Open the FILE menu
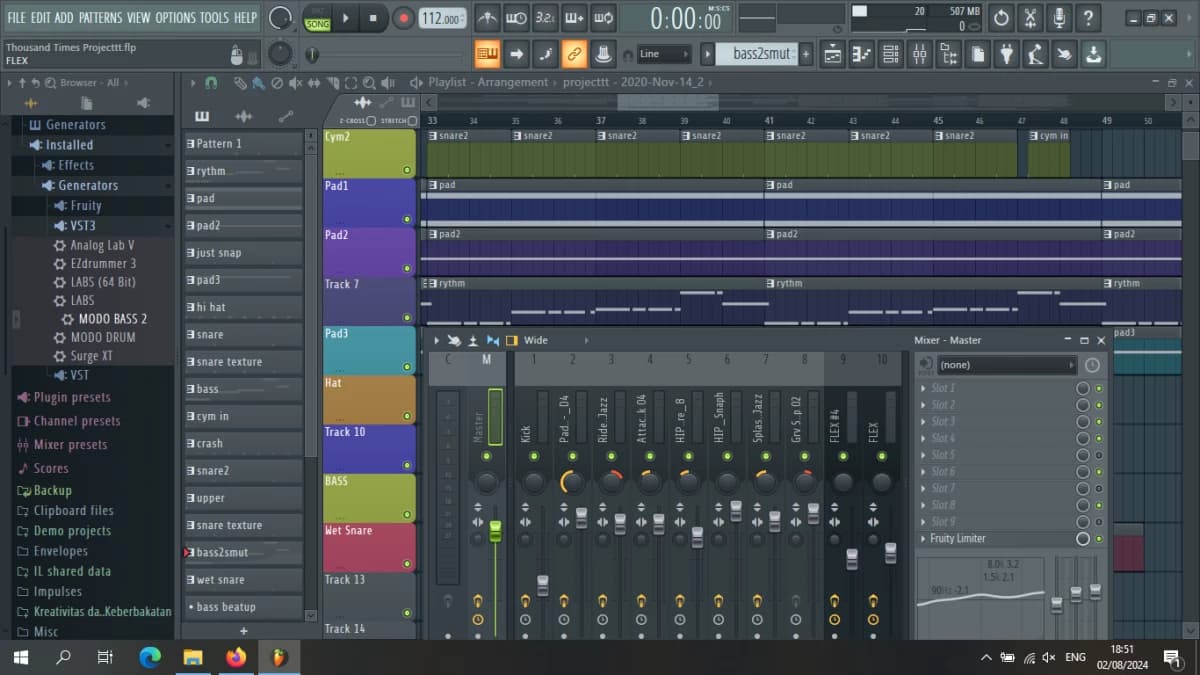1200x675 pixels. point(16,18)
